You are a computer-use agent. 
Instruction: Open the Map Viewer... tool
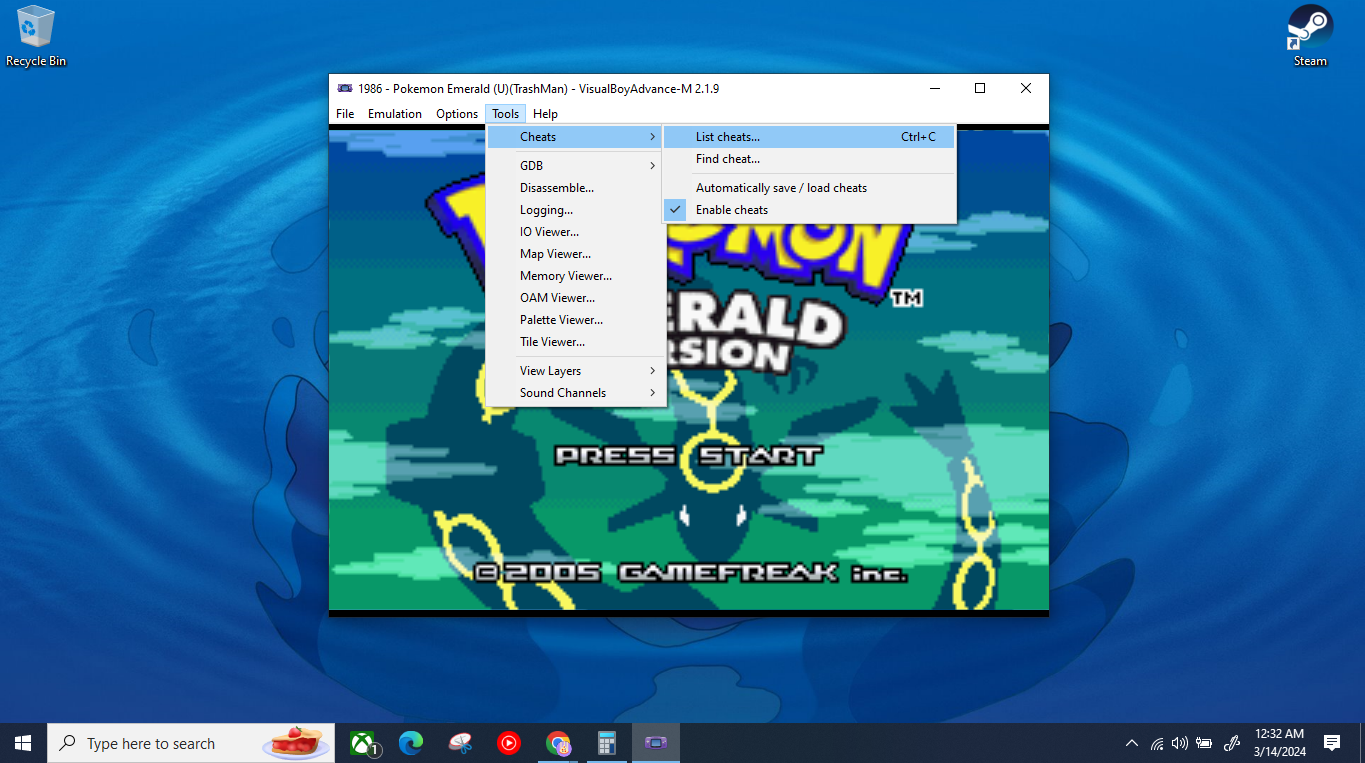(575, 254)
